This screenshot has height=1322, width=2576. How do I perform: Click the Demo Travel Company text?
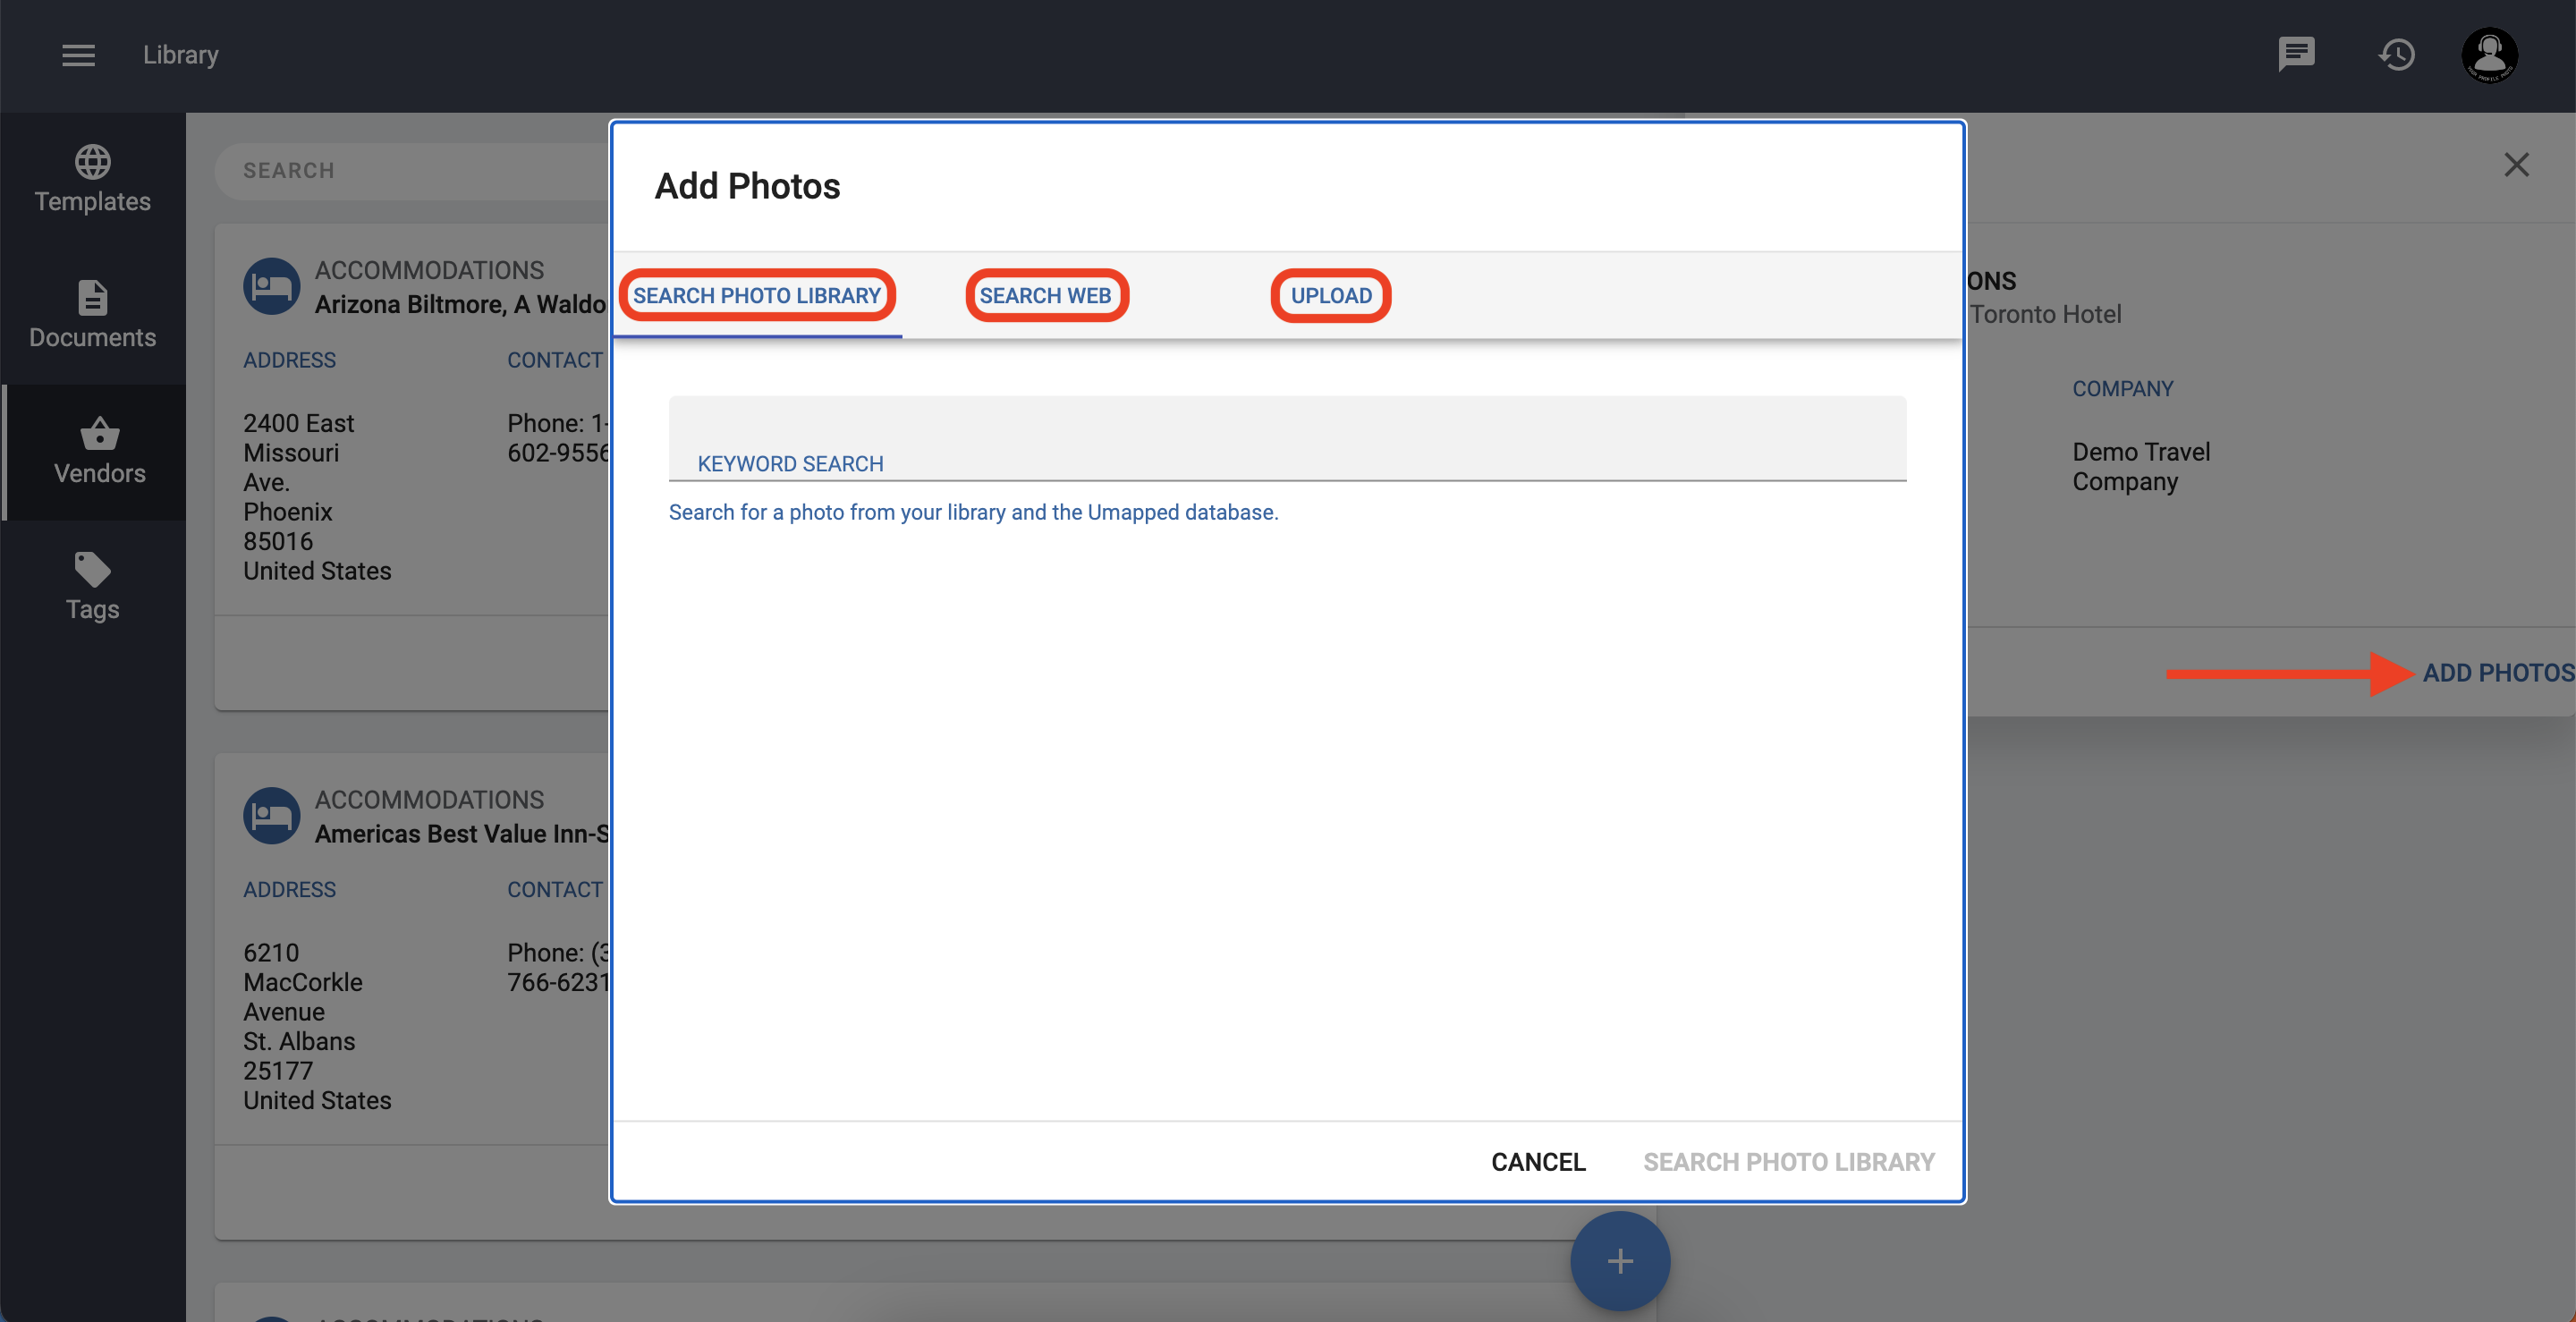pyautogui.click(x=2141, y=466)
